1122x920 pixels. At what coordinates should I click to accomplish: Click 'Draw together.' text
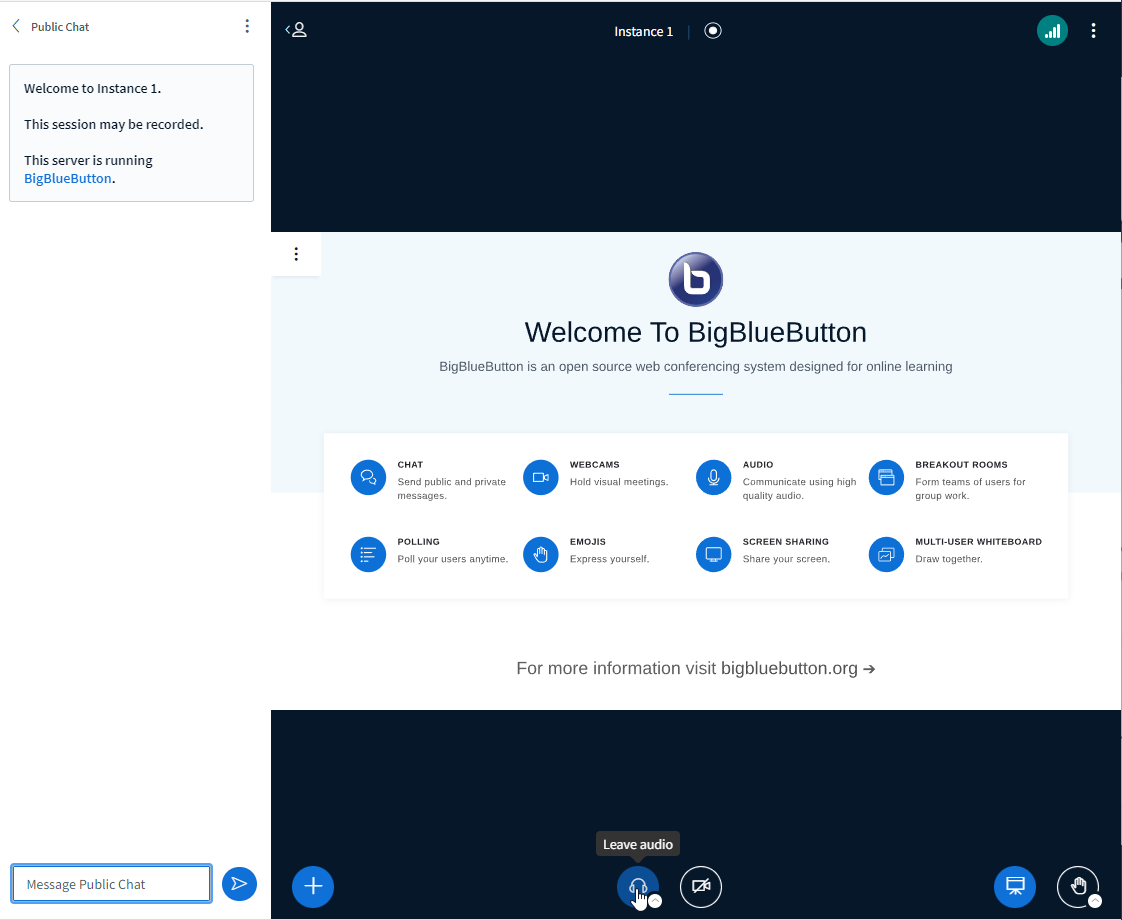(949, 559)
